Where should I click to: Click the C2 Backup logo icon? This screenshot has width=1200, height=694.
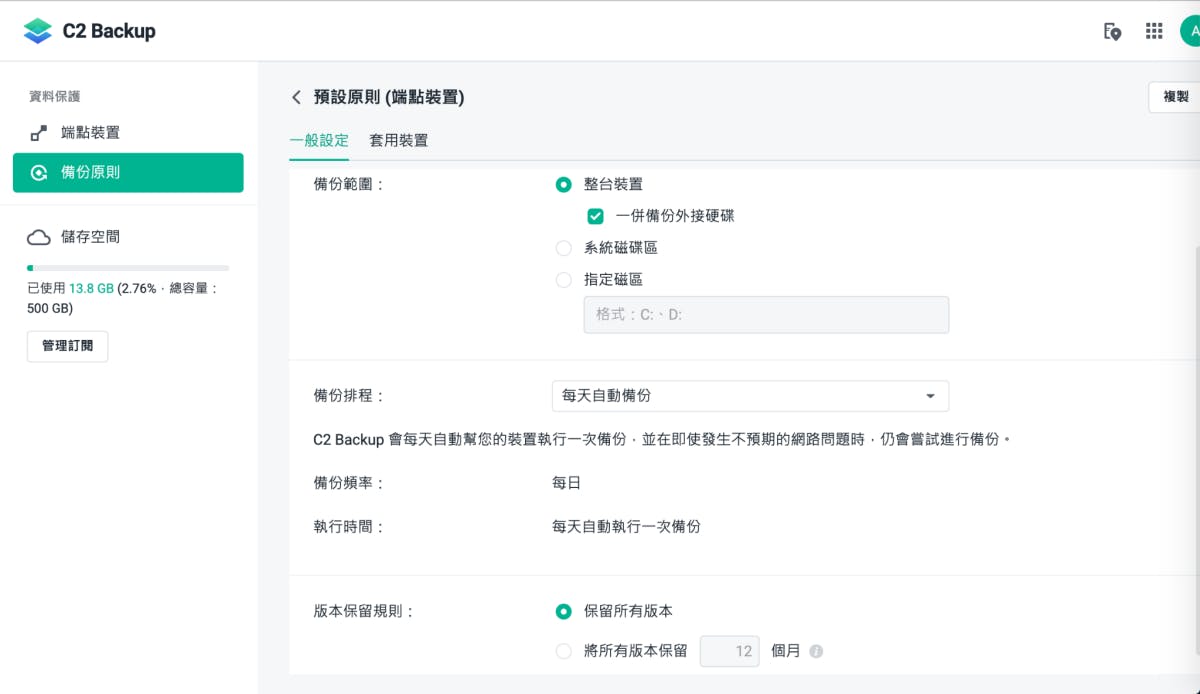pyautogui.click(x=37, y=31)
